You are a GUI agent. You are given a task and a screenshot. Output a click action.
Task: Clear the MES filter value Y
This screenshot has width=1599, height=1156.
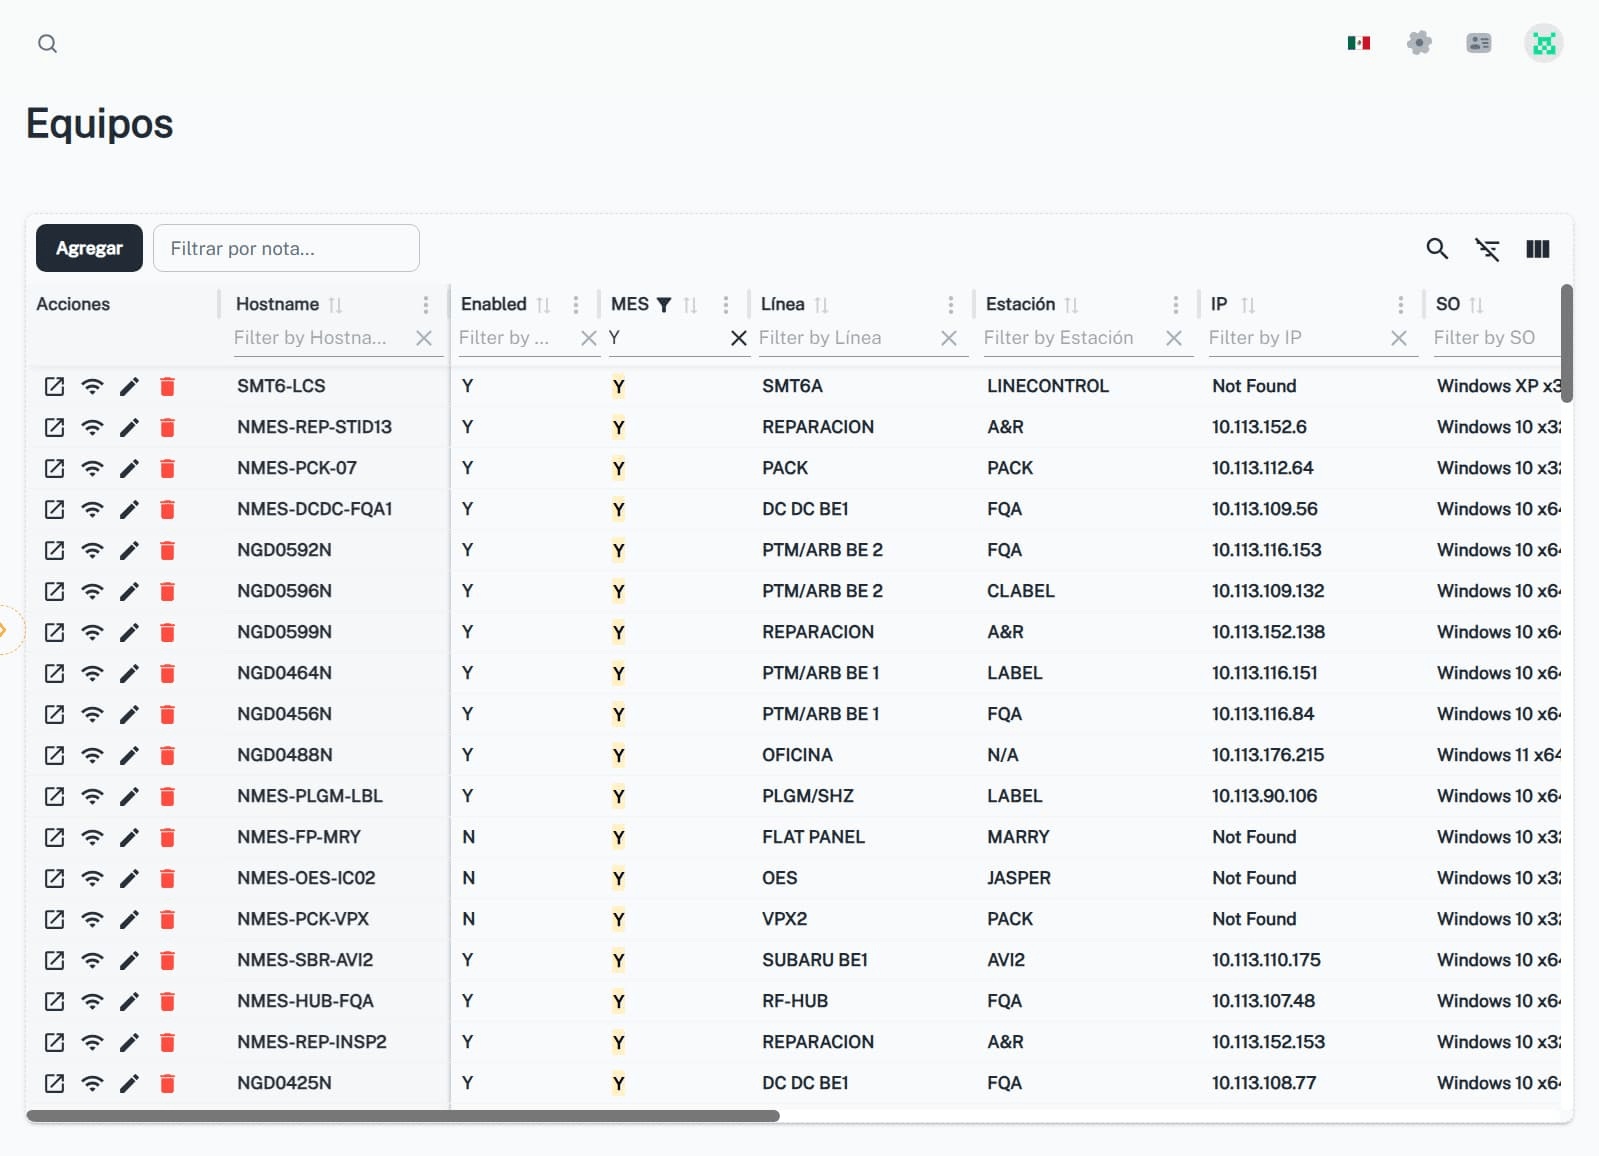[738, 338]
